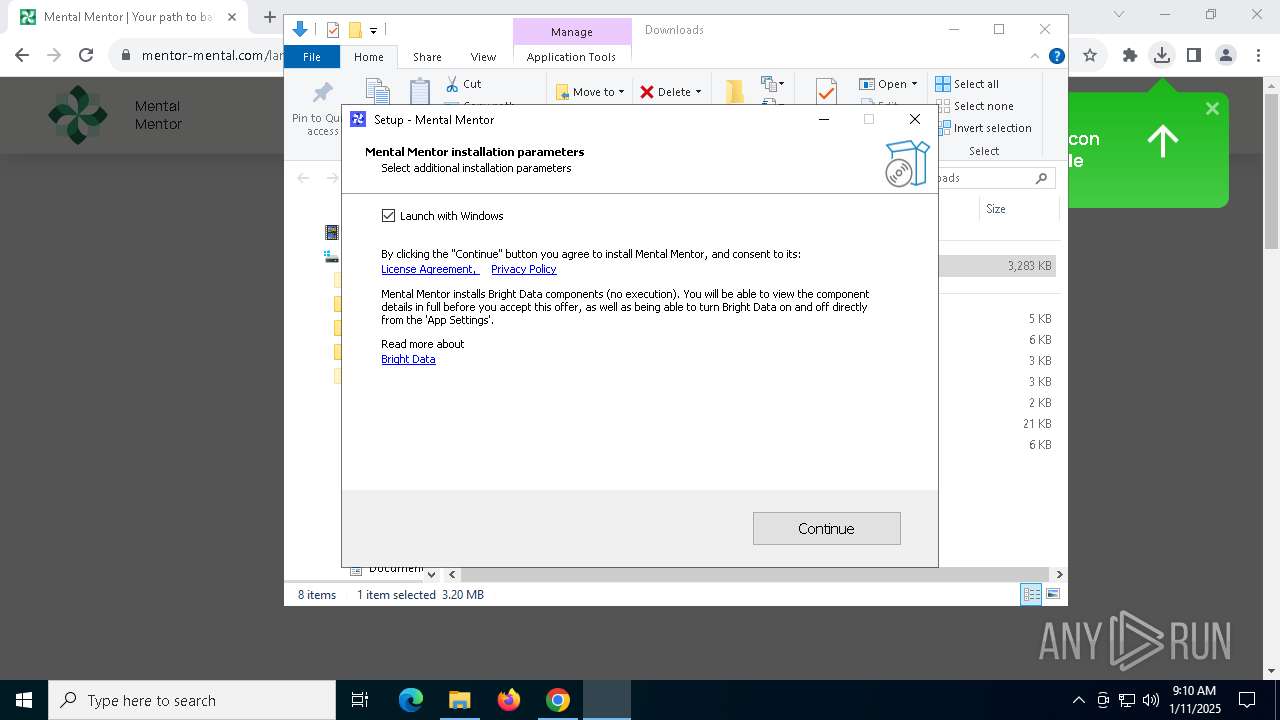The height and width of the screenshot is (720, 1280).
Task: Reload the page in Chrome
Action: (86, 55)
